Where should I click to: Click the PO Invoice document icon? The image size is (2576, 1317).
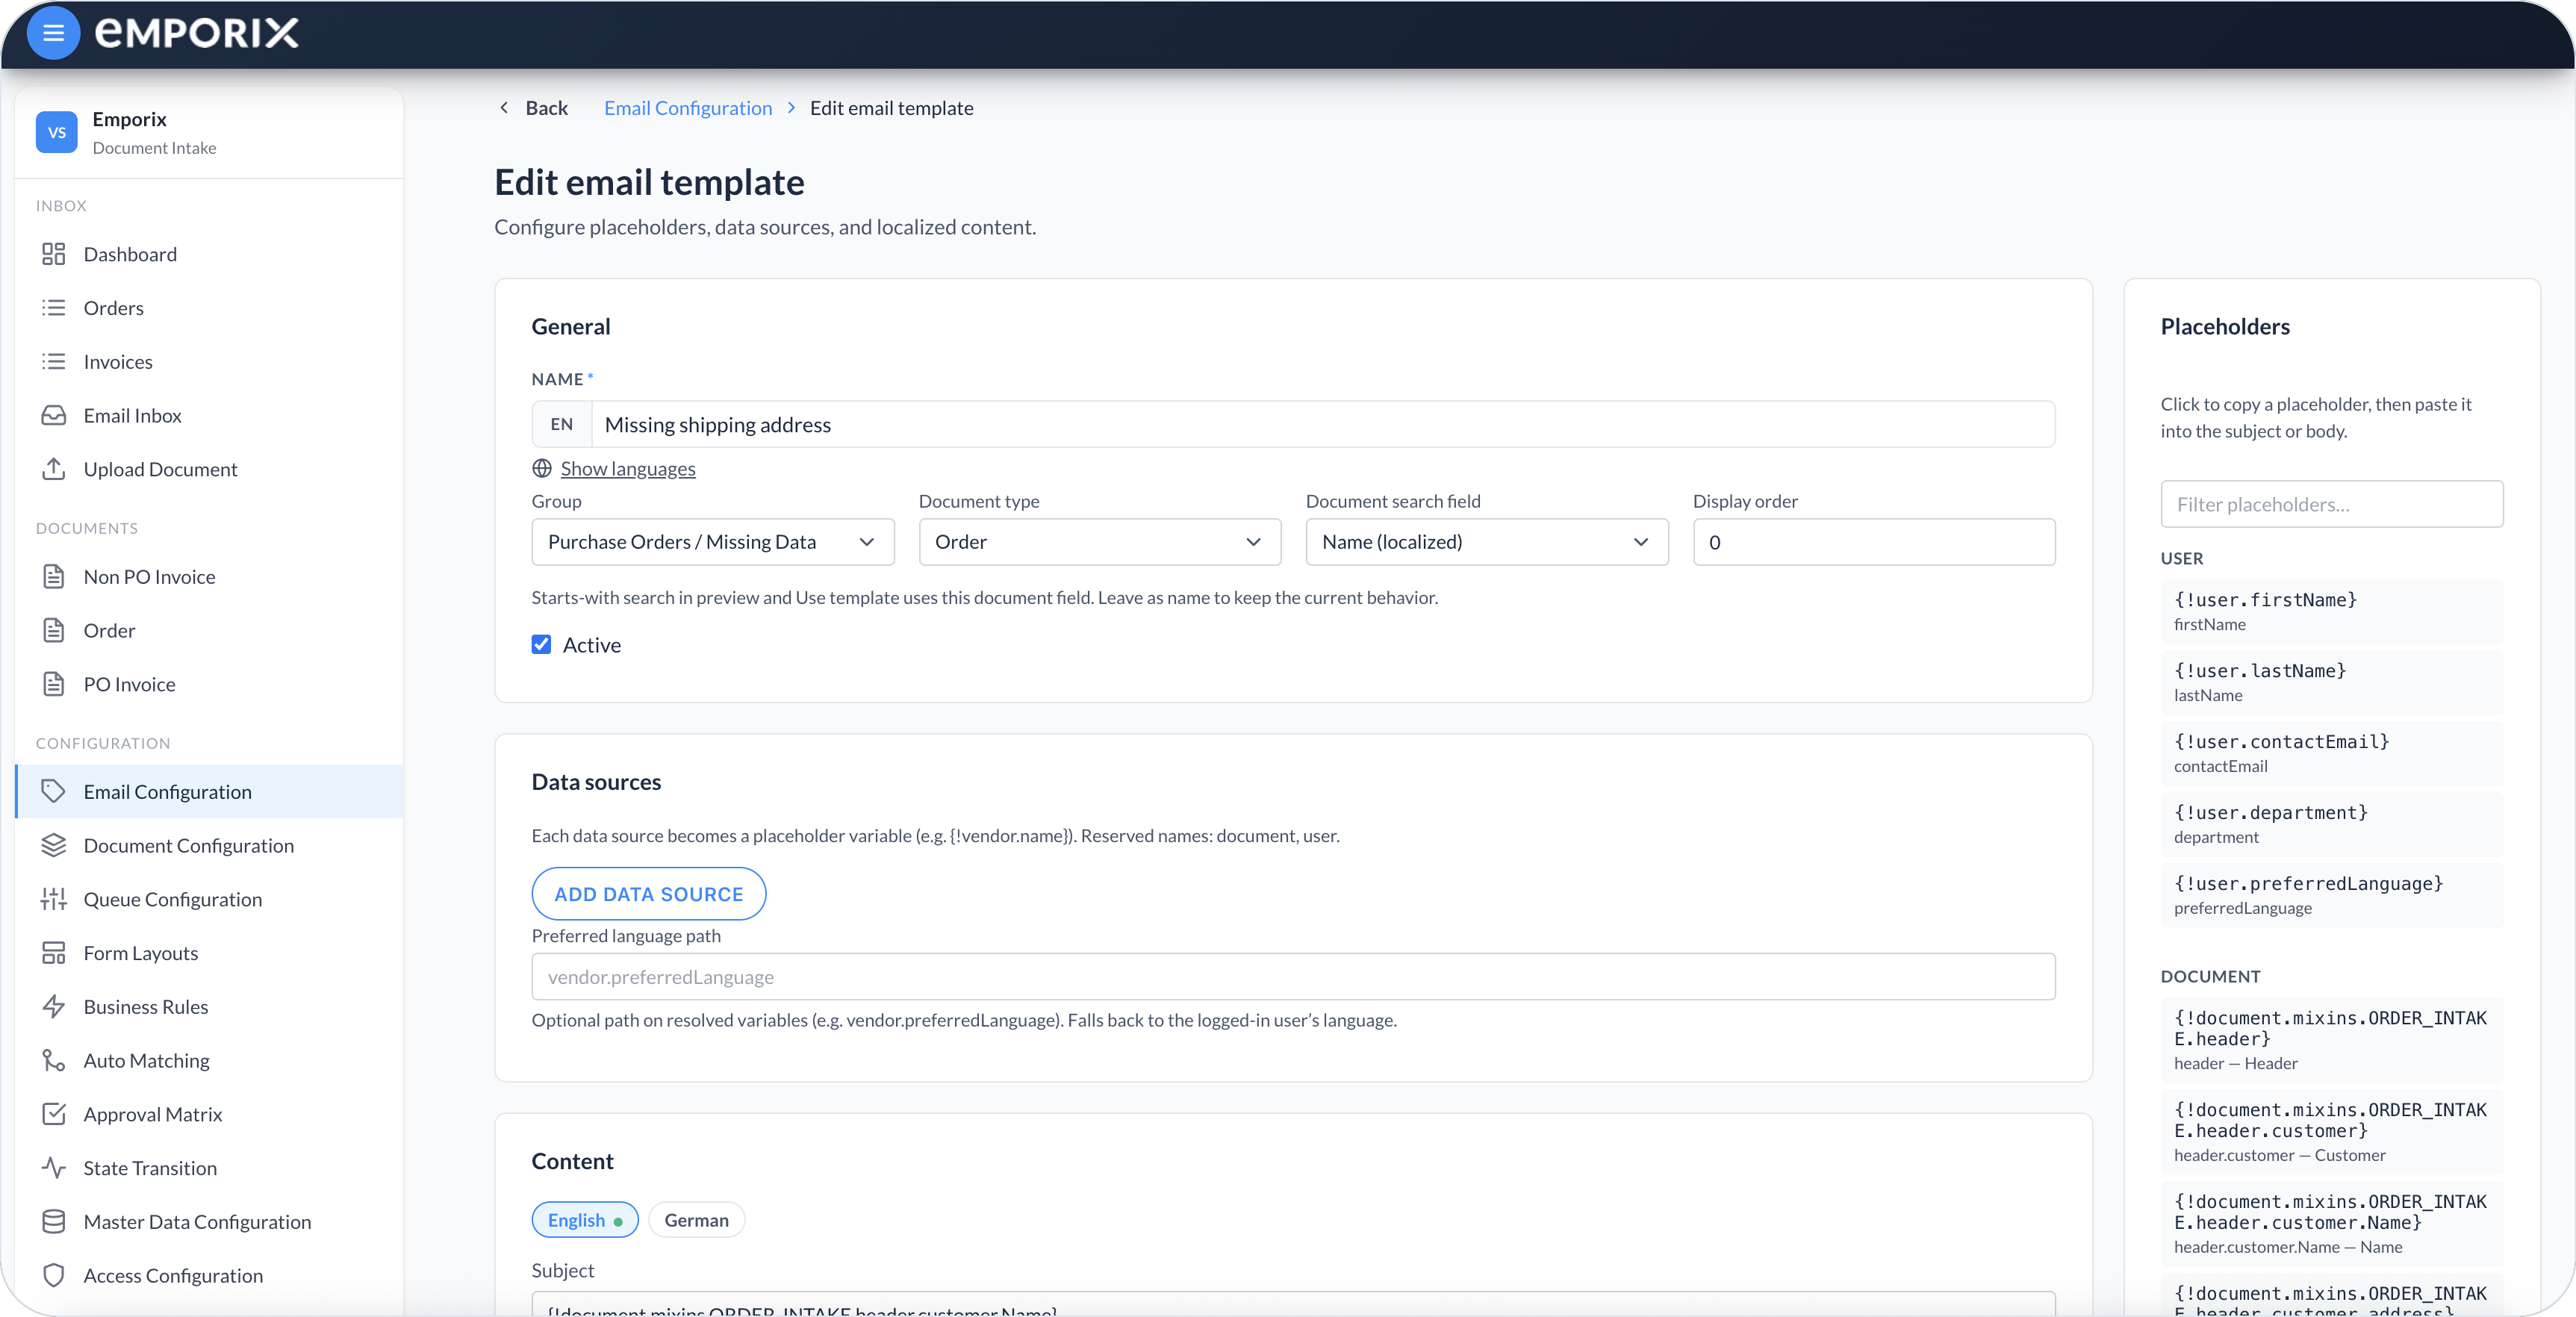[54, 684]
